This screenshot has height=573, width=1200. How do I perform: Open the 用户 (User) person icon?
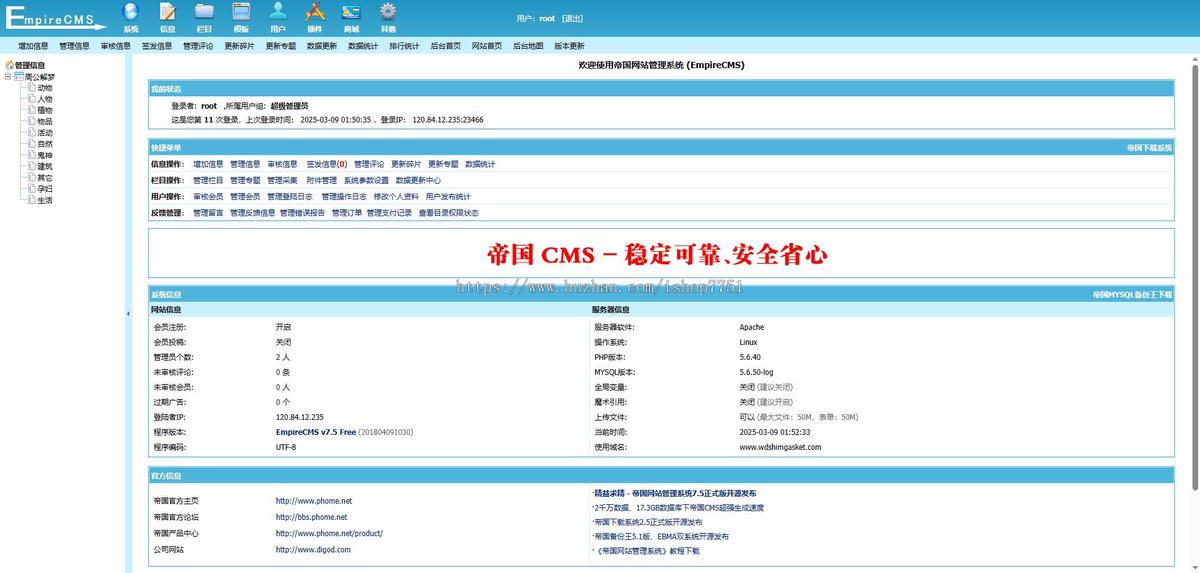coord(278,12)
